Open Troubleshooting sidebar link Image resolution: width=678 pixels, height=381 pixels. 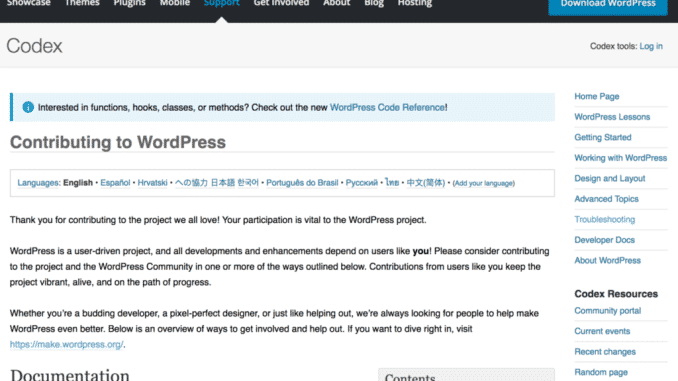pos(604,220)
